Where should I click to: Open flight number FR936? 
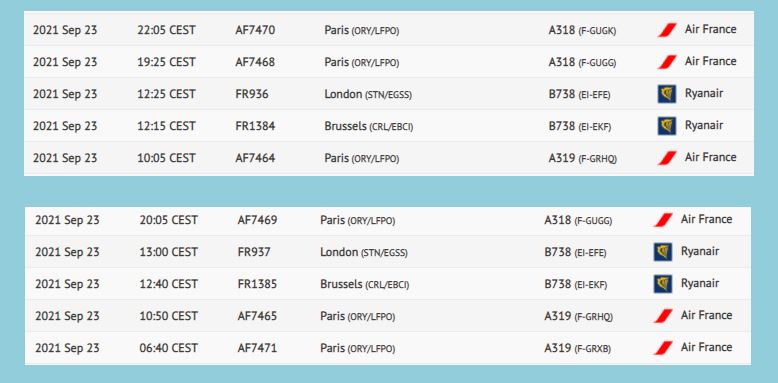click(252, 94)
